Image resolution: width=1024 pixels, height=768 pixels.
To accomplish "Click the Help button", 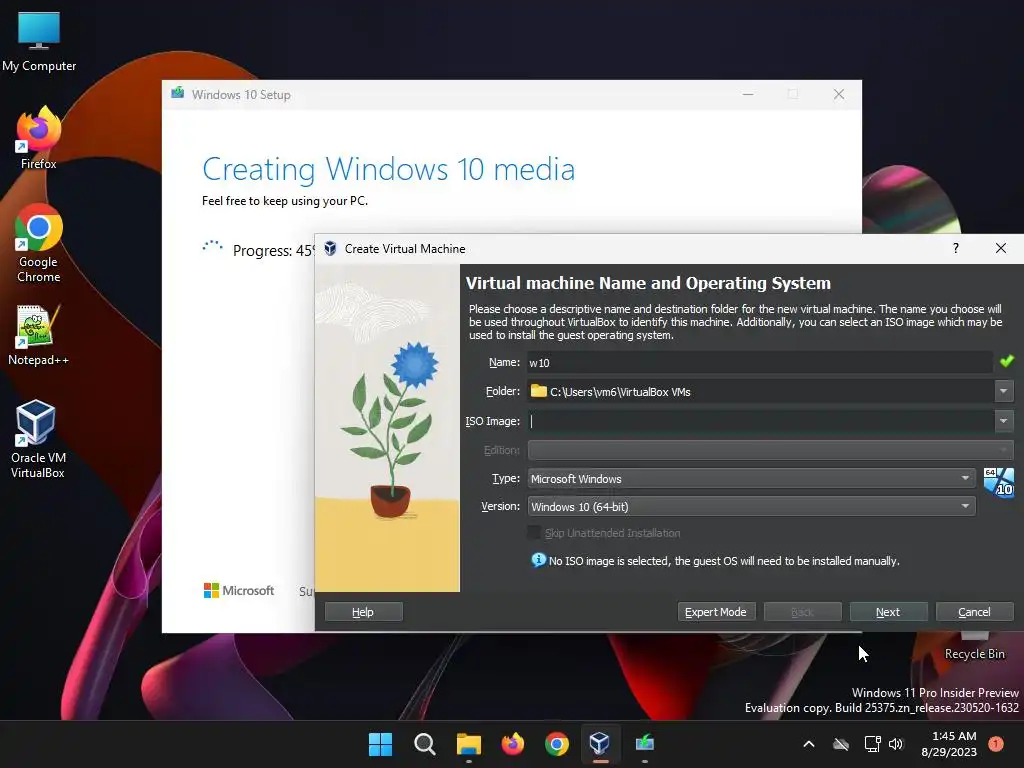I will (x=363, y=612).
